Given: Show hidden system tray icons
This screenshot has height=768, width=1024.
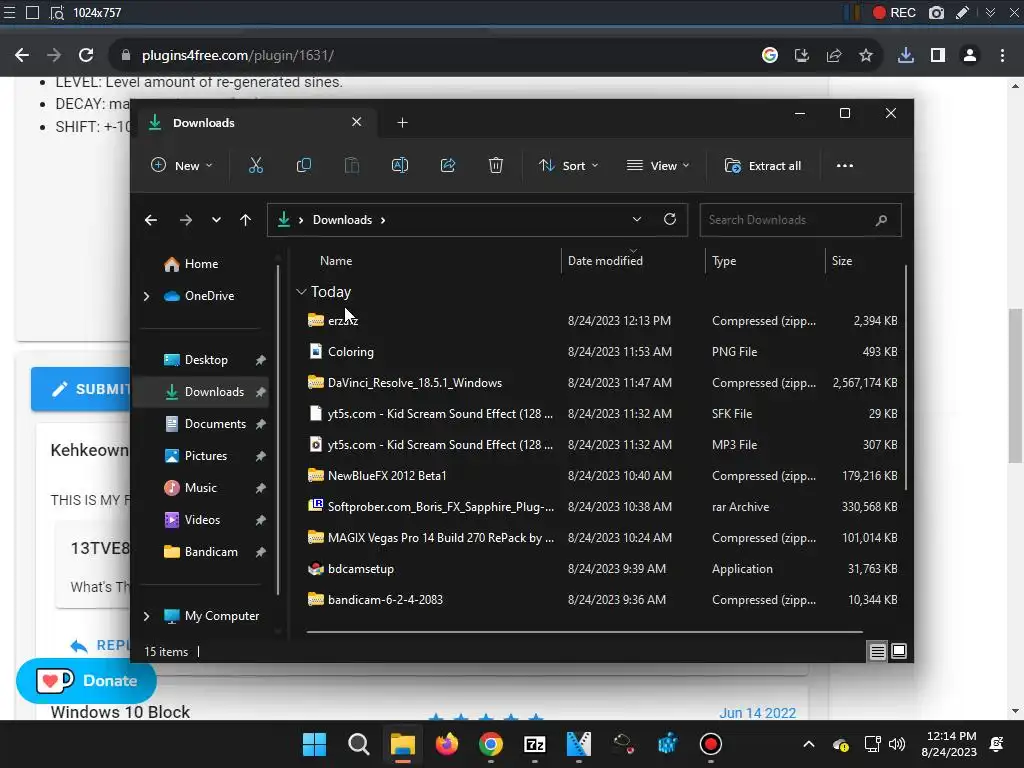Looking at the screenshot, I should click(808, 744).
